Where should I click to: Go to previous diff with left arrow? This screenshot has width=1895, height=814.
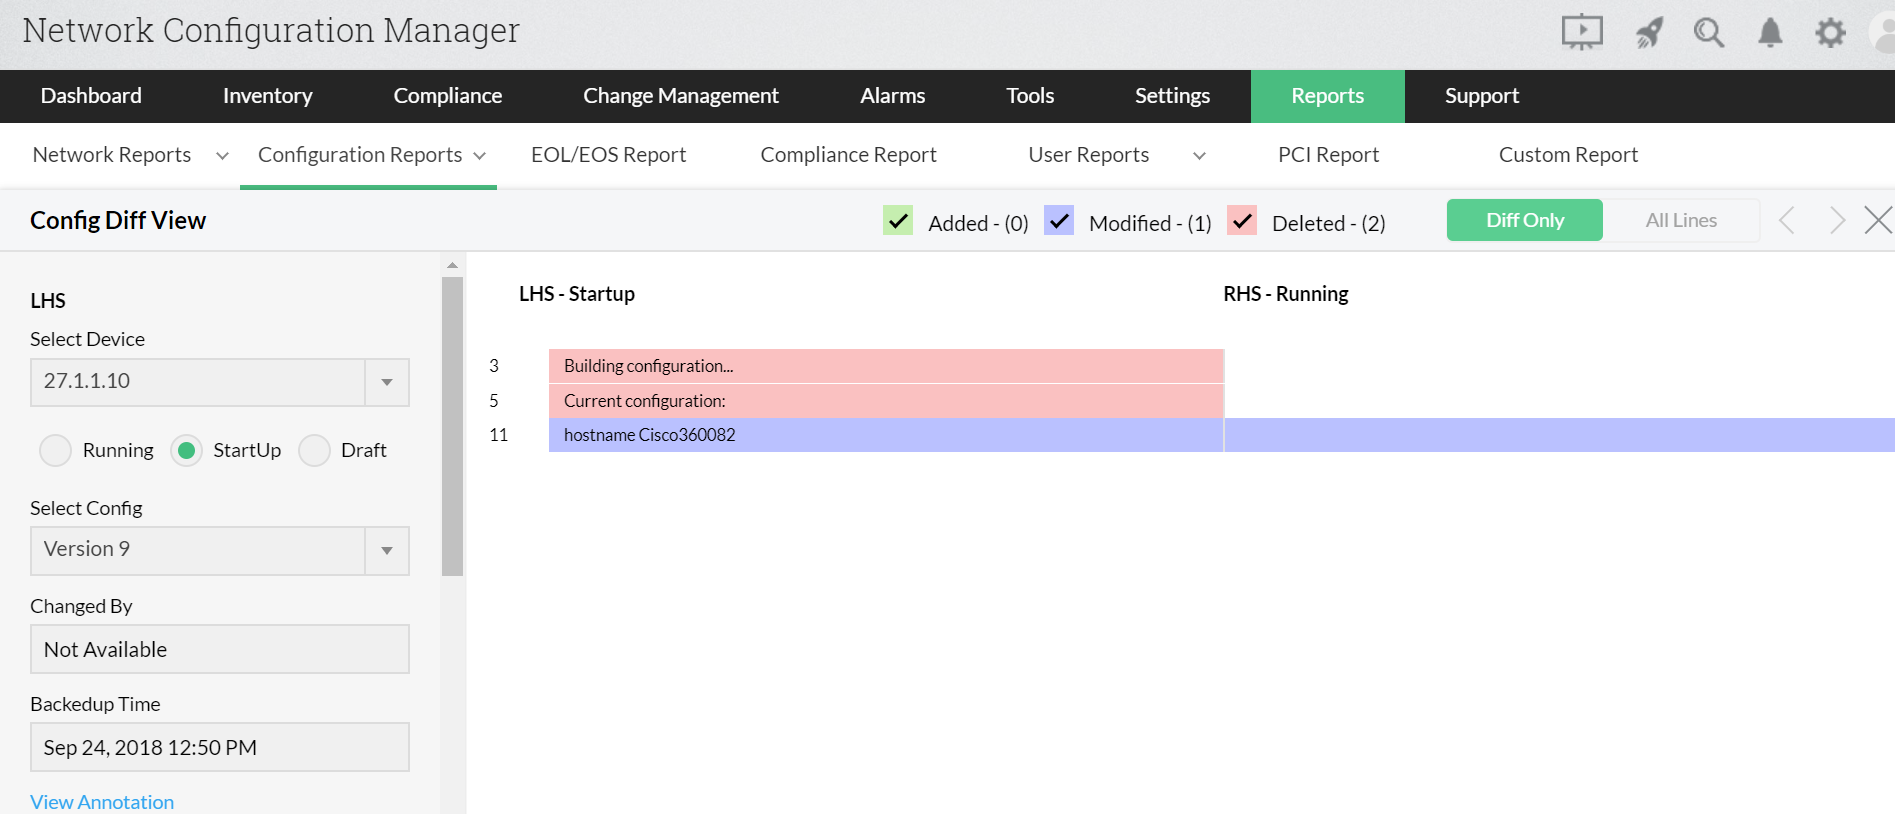[1787, 220]
